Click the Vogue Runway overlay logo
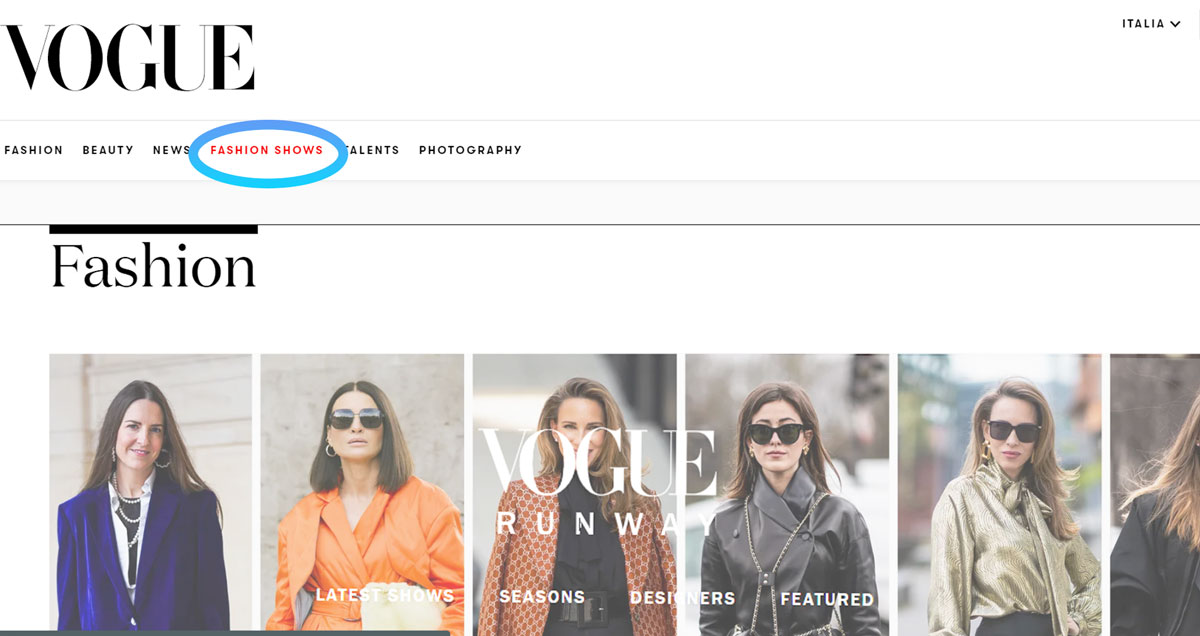Image resolution: width=1200 pixels, height=636 pixels. point(598,483)
